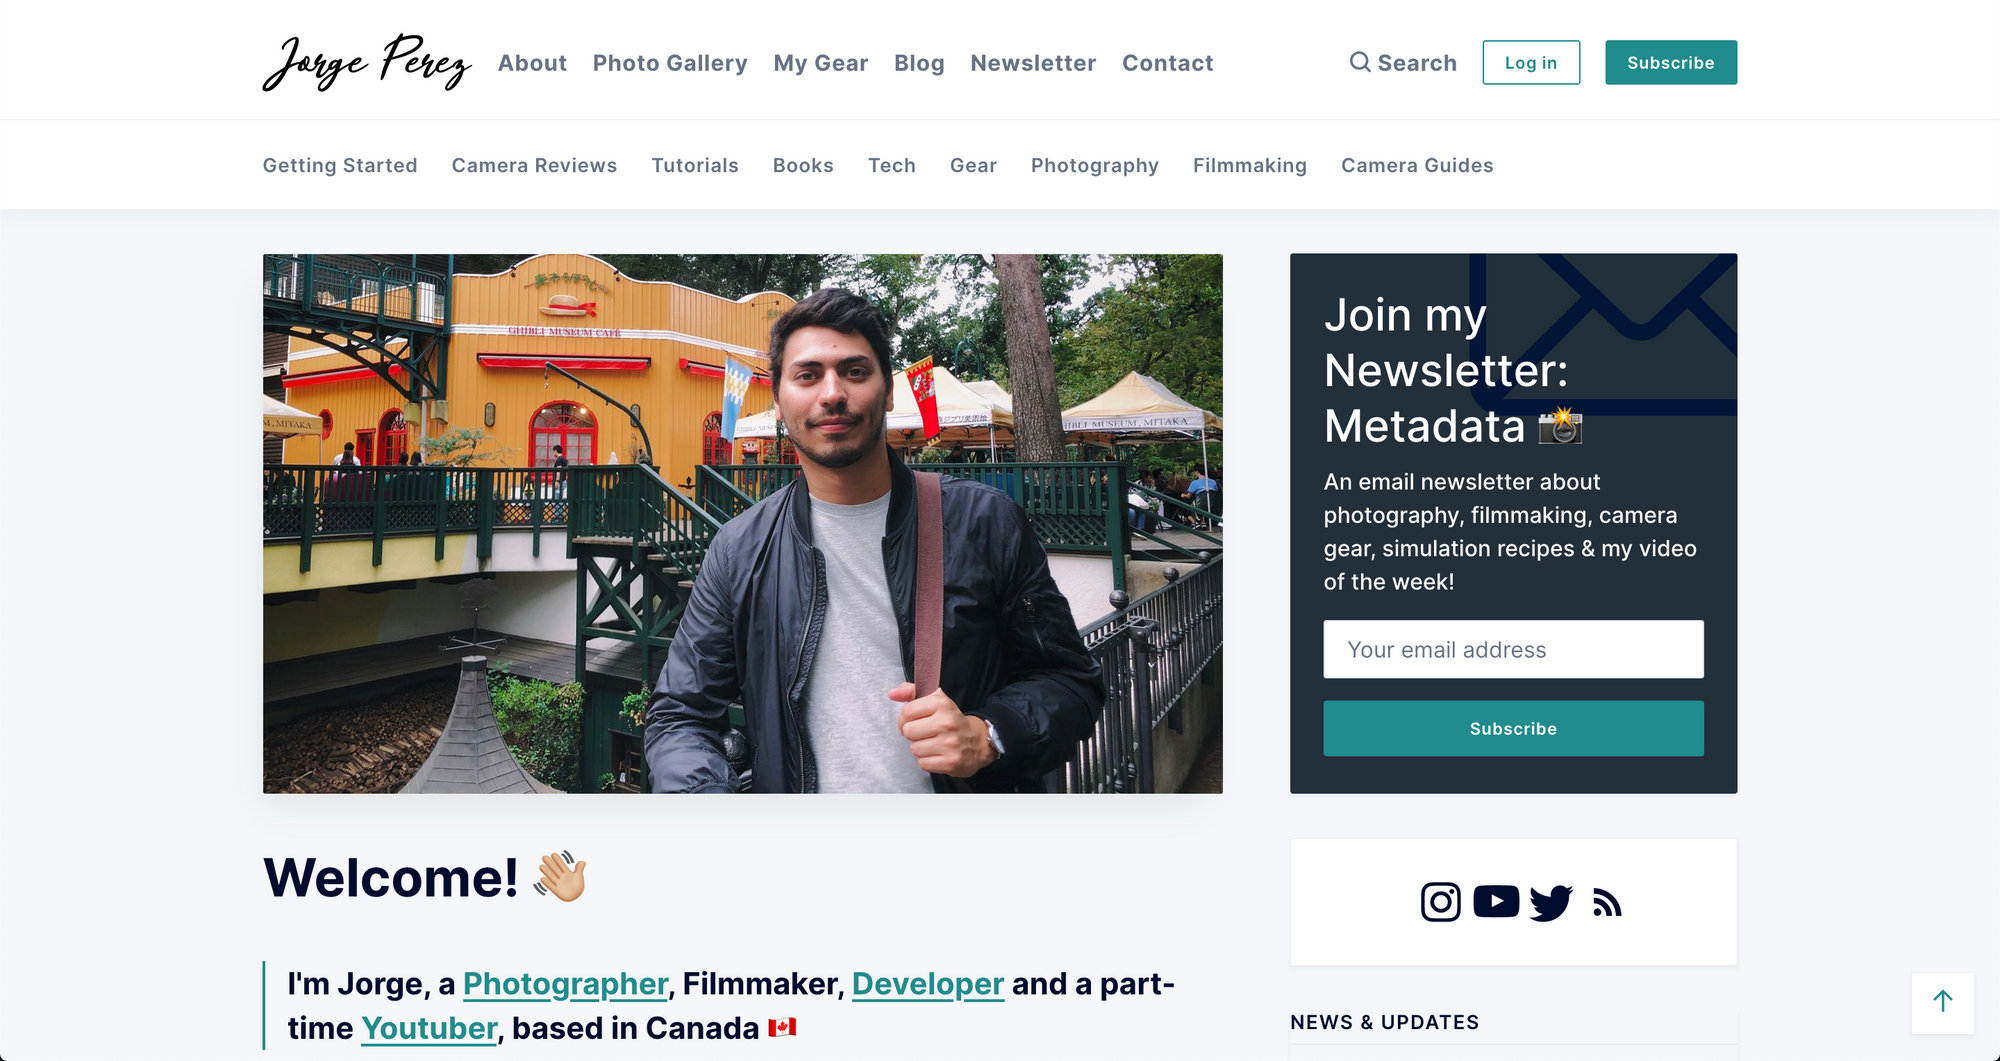
Task: Select the Filmmaking category
Action: (1250, 165)
